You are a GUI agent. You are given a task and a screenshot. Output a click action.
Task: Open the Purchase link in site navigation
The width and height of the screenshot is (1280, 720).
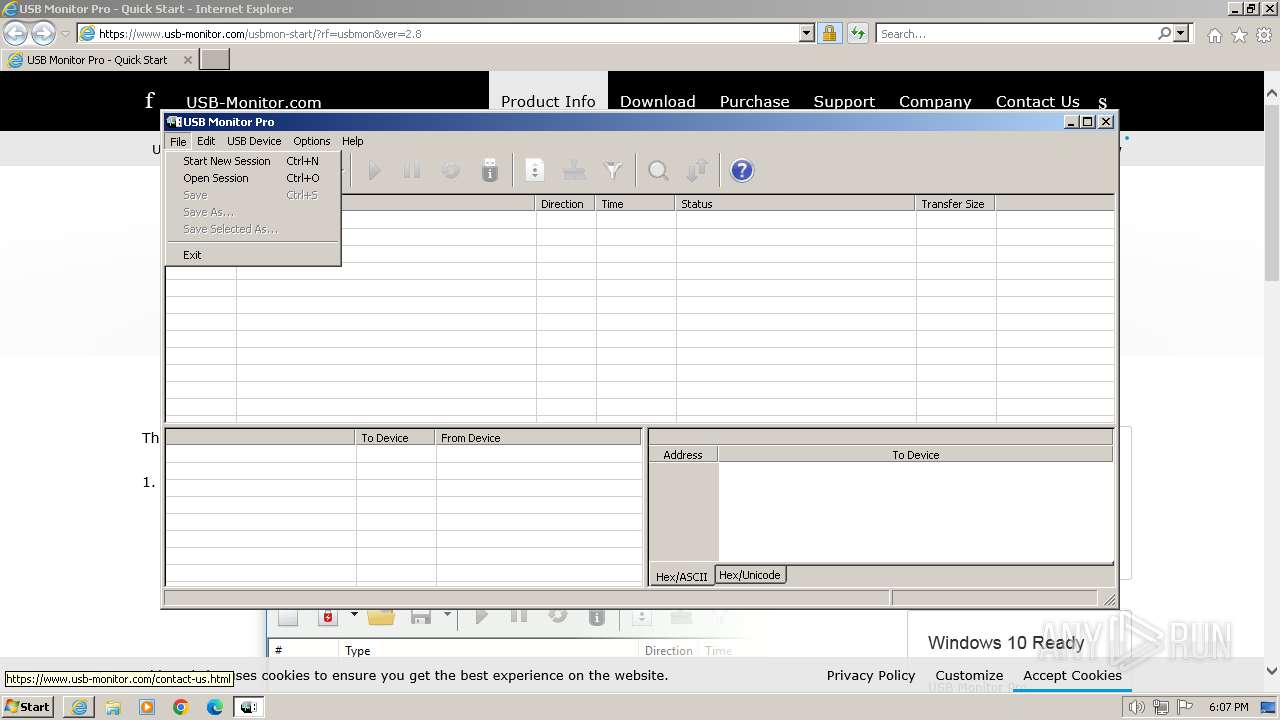pos(755,101)
